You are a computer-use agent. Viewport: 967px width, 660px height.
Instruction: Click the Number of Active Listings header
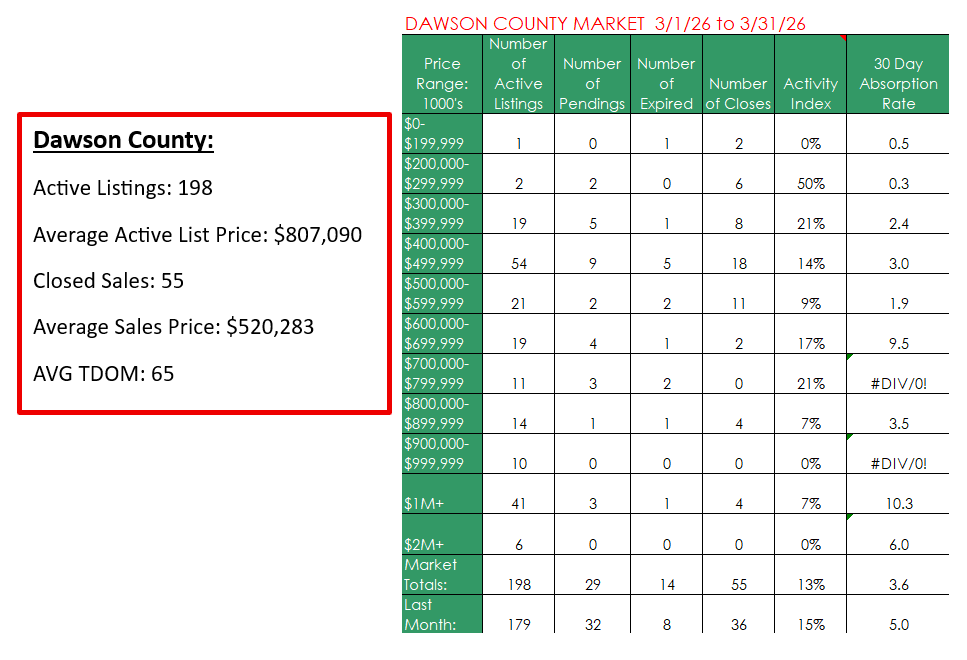518,73
